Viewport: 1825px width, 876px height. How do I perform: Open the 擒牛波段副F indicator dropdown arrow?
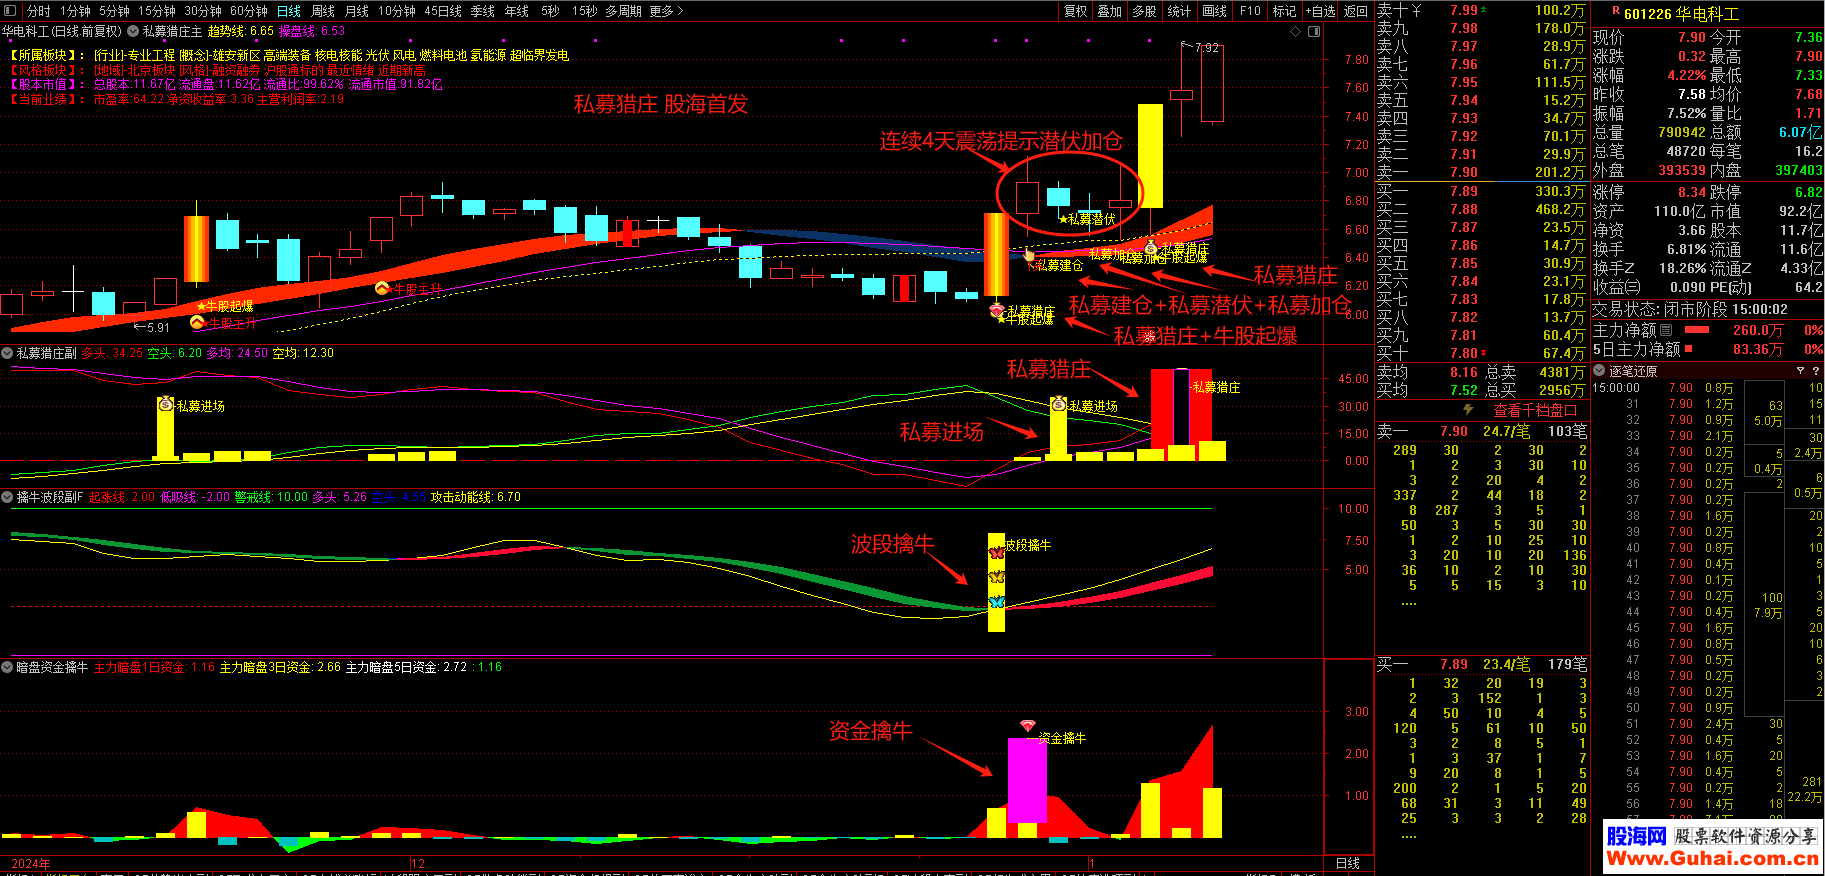tap(8, 497)
